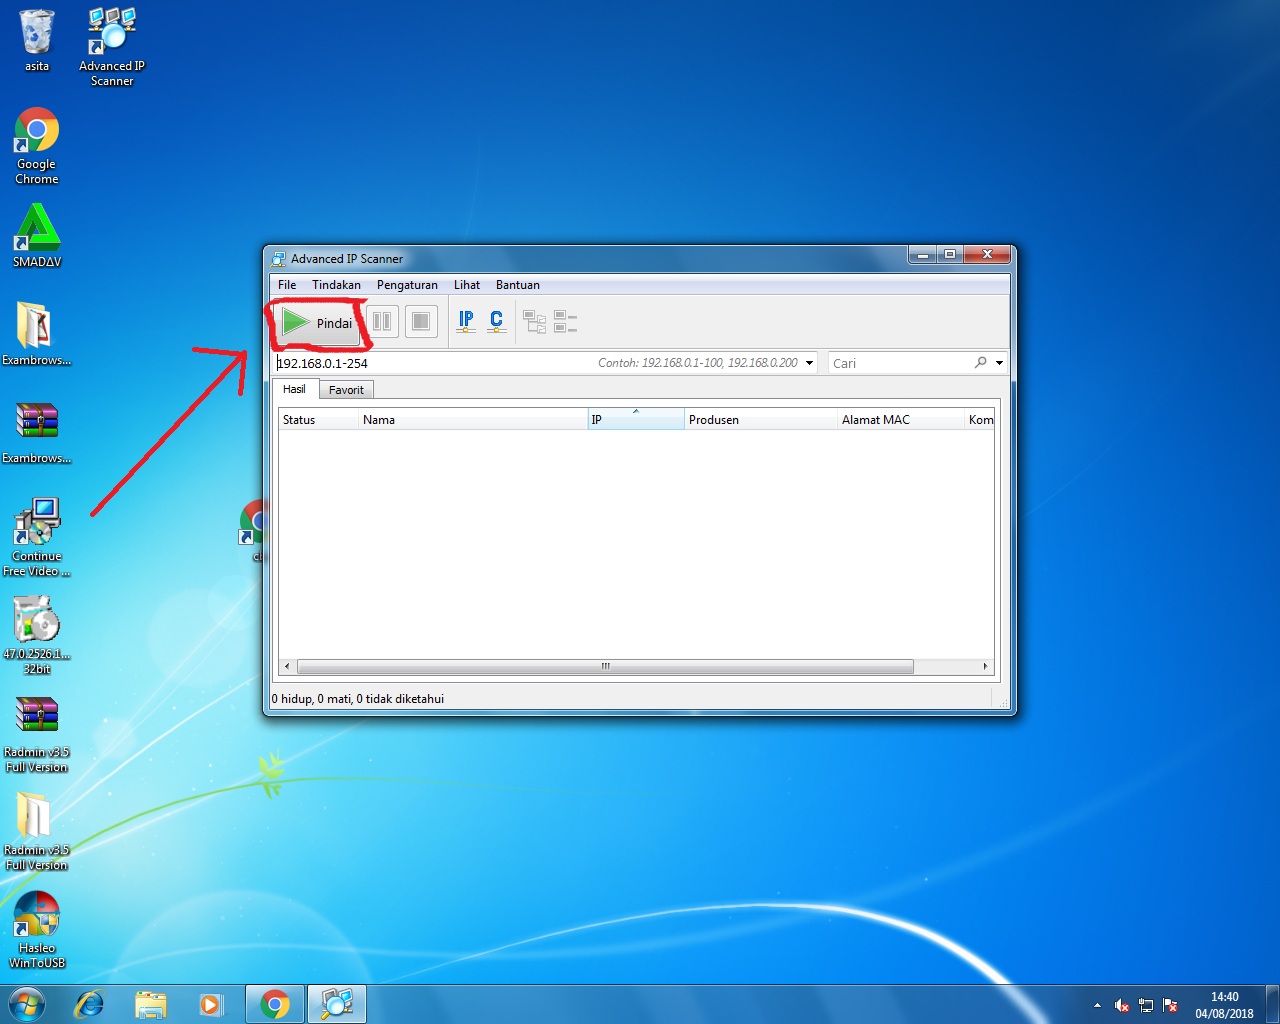Open Windows Explorer from the taskbar
The image size is (1280, 1024).
pyautogui.click(x=151, y=1004)
